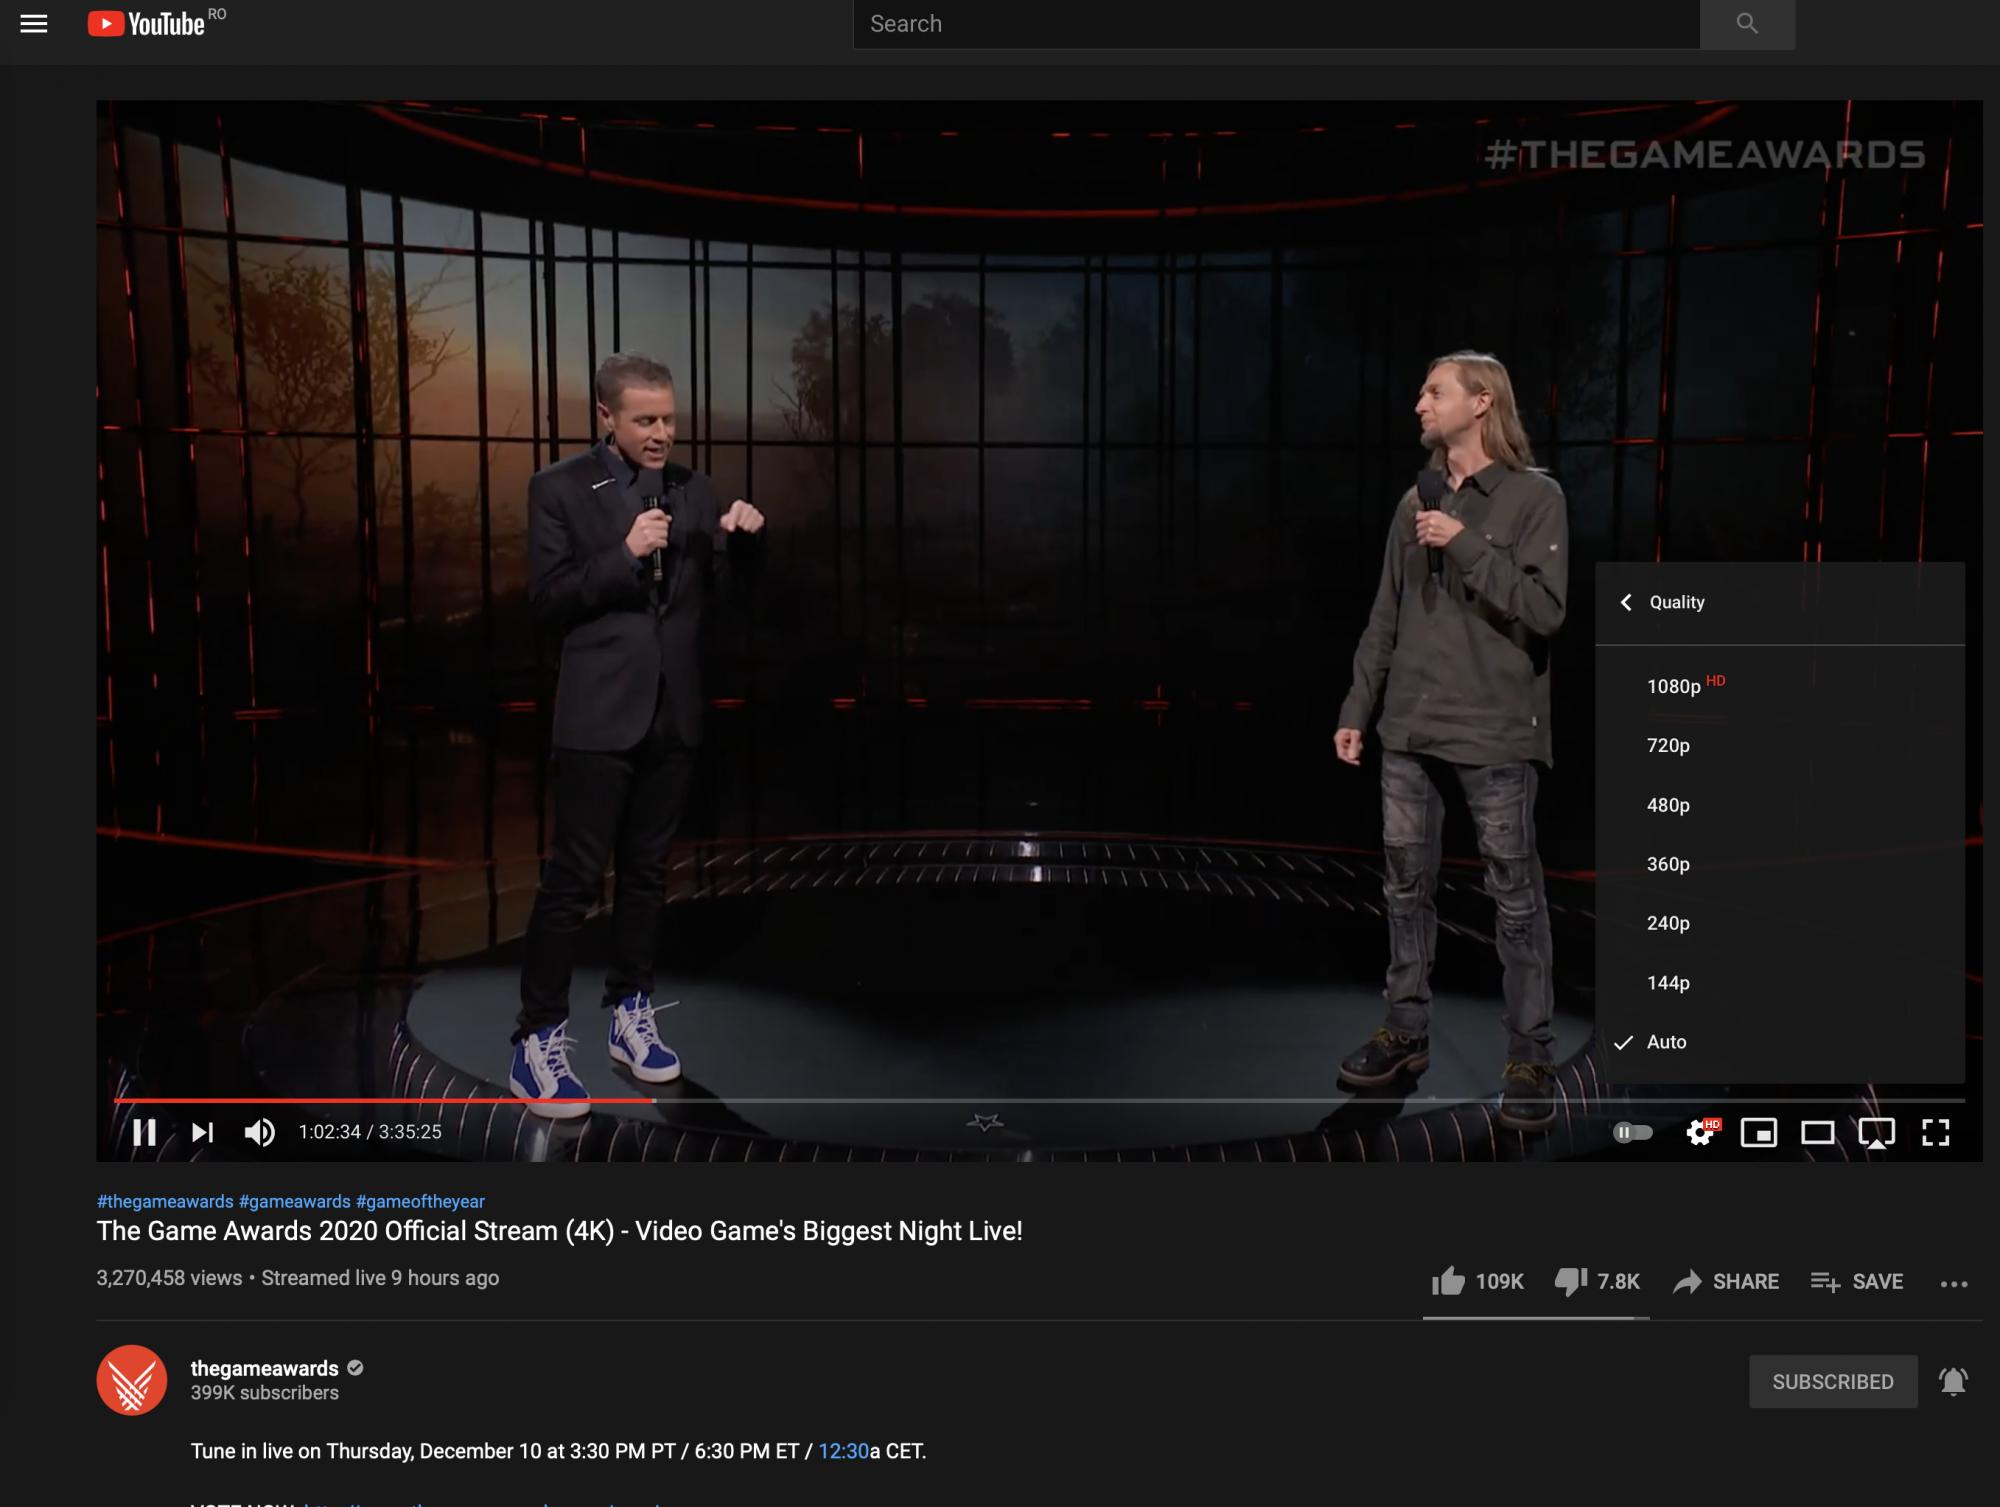This screenshot has width=2000, height=1507.
Task: Skip to the next video
Action: 202,1132
